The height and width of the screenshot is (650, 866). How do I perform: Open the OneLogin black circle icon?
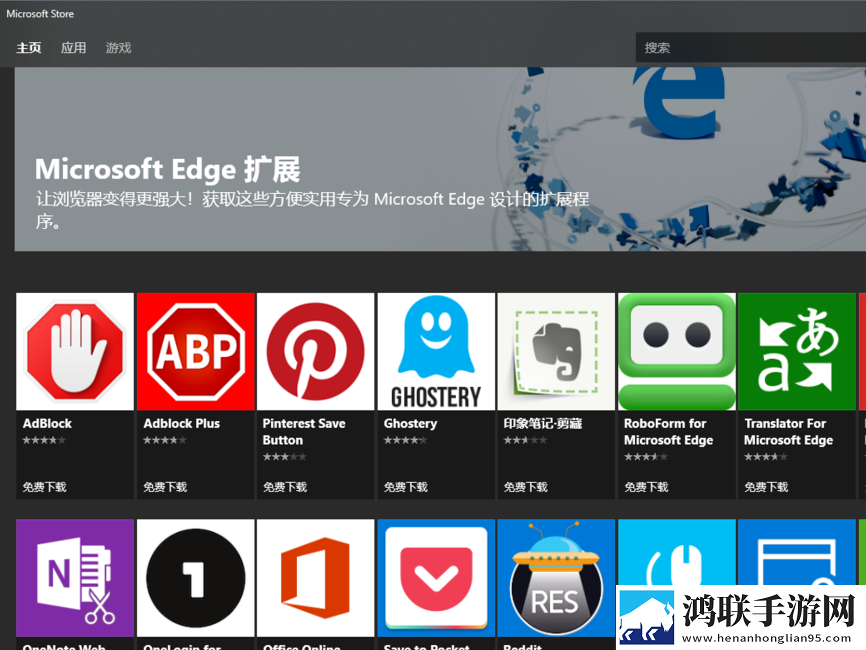coord(196,578)
